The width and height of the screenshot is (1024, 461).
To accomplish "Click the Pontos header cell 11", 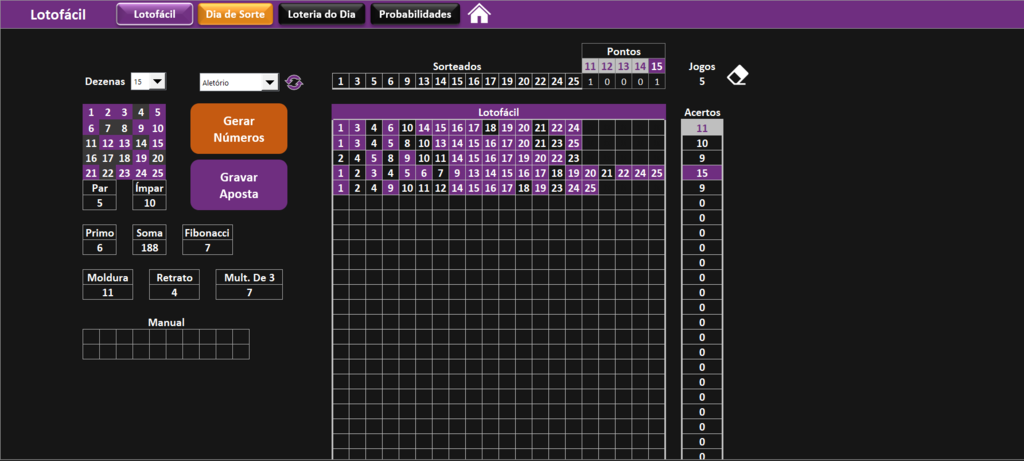I will pos(590,66).
